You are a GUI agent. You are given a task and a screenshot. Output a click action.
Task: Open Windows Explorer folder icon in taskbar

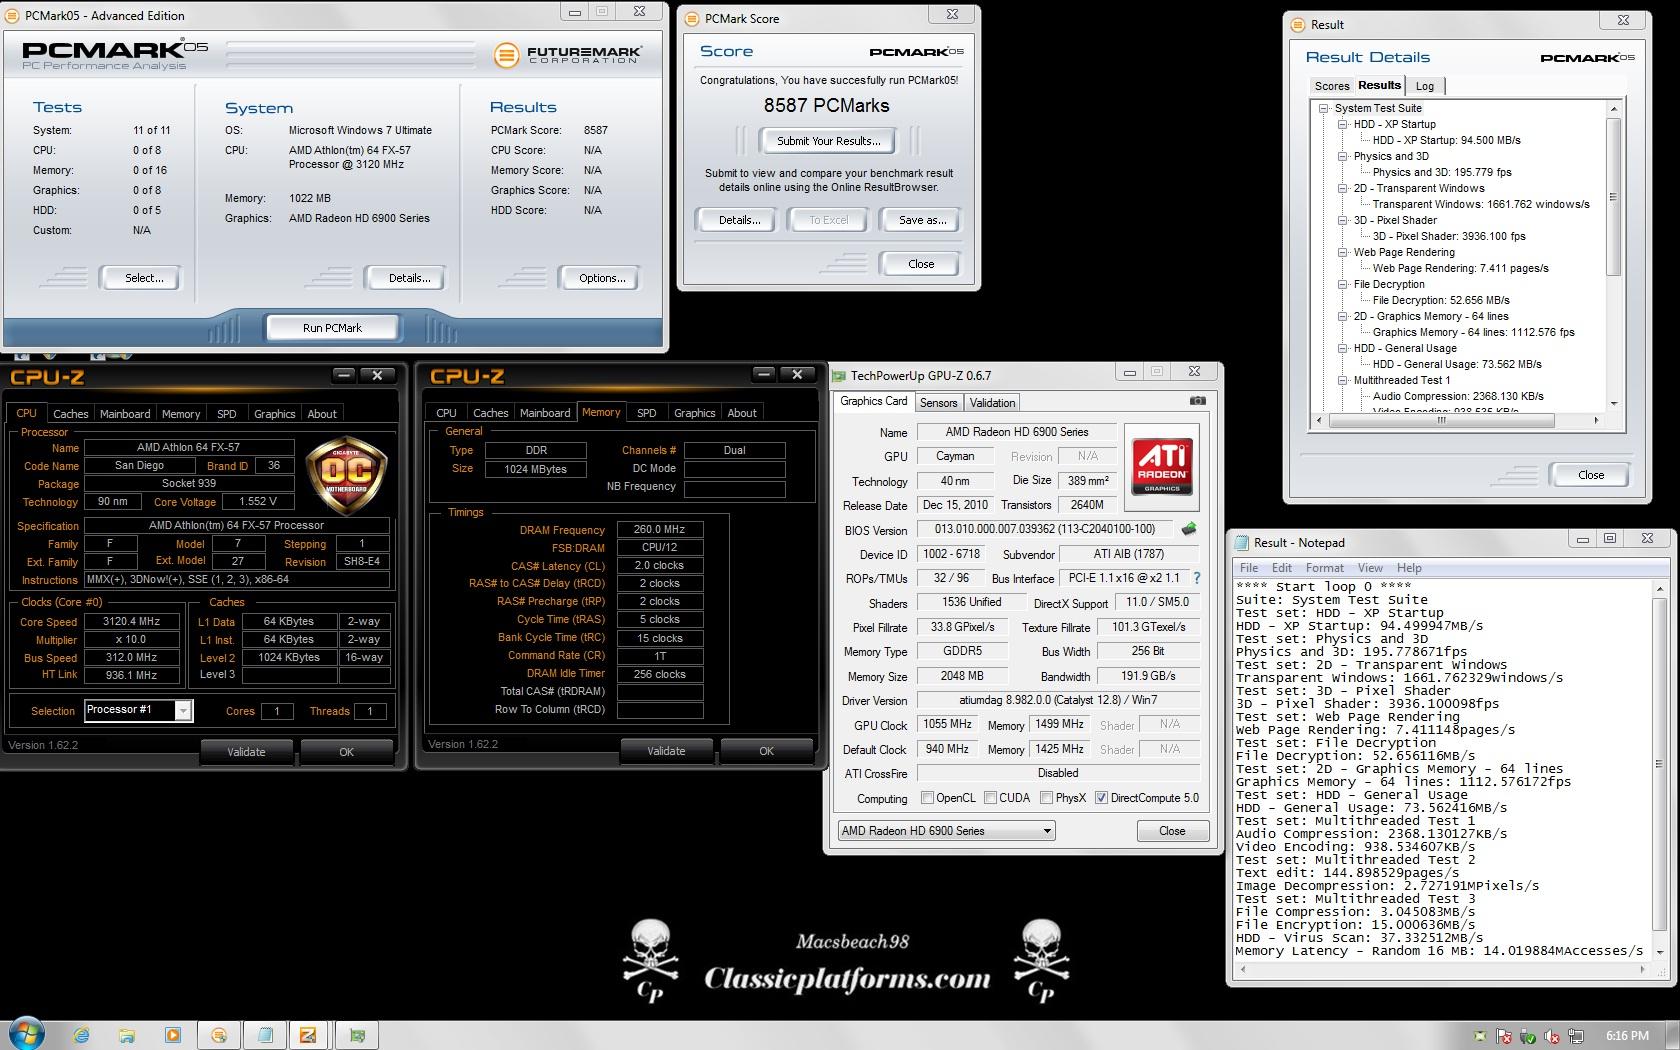coord(126,1035)
